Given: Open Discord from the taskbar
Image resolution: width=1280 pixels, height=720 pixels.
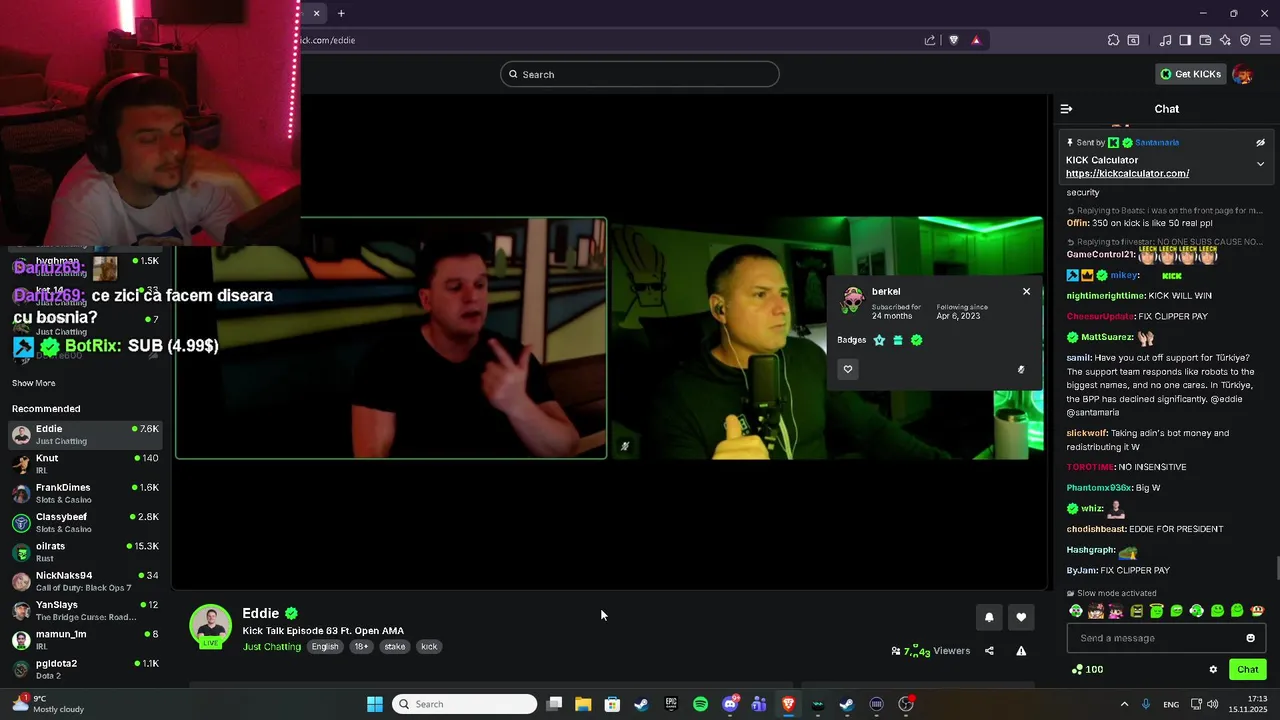Looking at the screenshot, I should click(730, 704).
